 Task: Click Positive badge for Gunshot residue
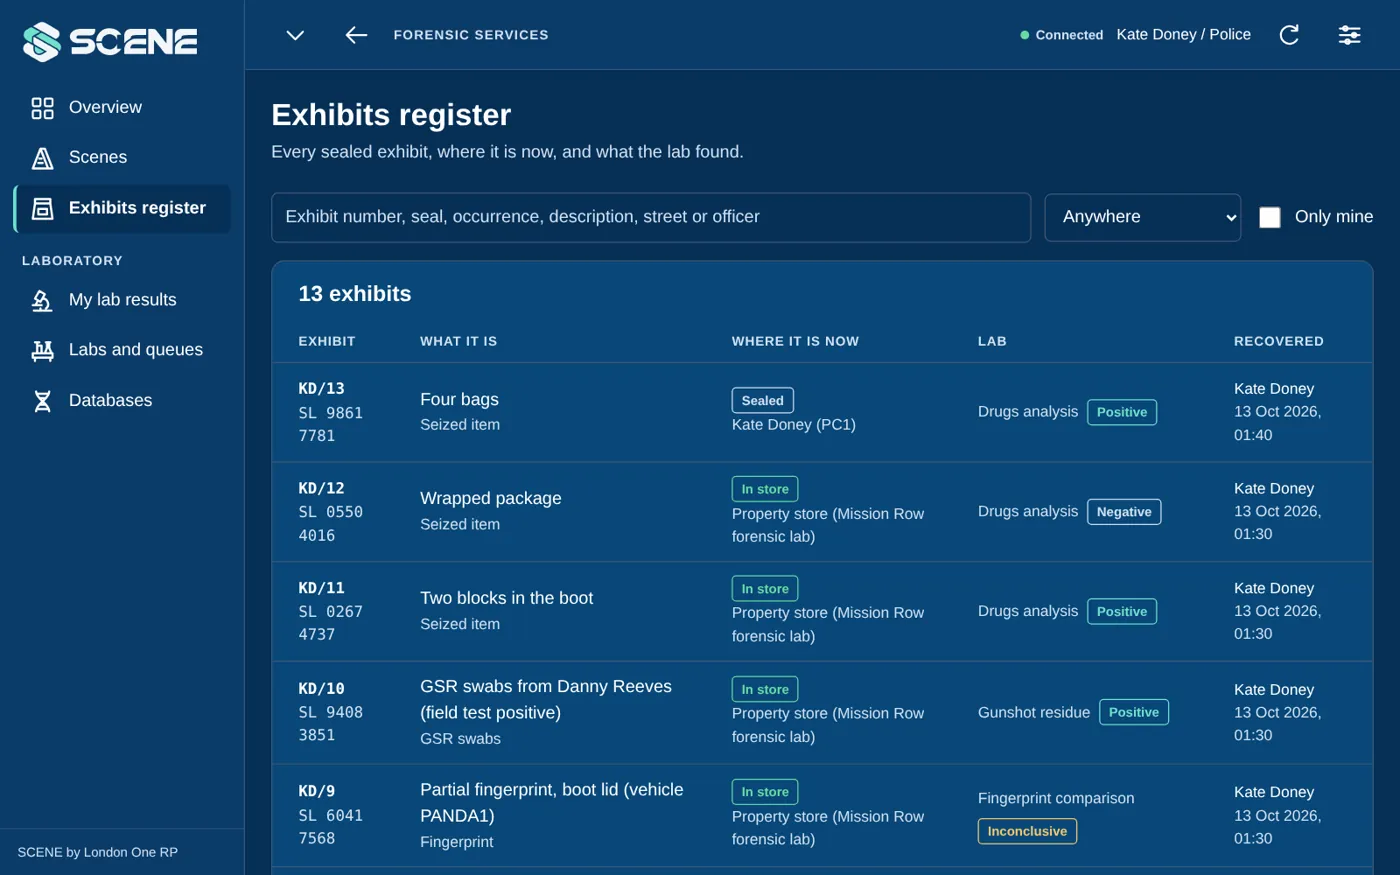tap(1133, 712)
